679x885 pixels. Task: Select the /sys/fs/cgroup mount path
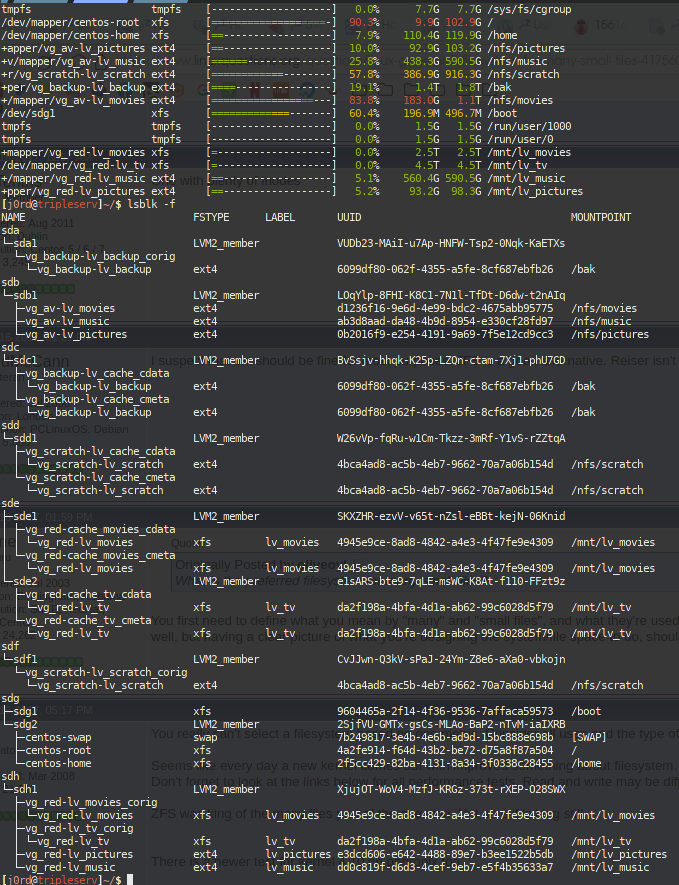529,10
